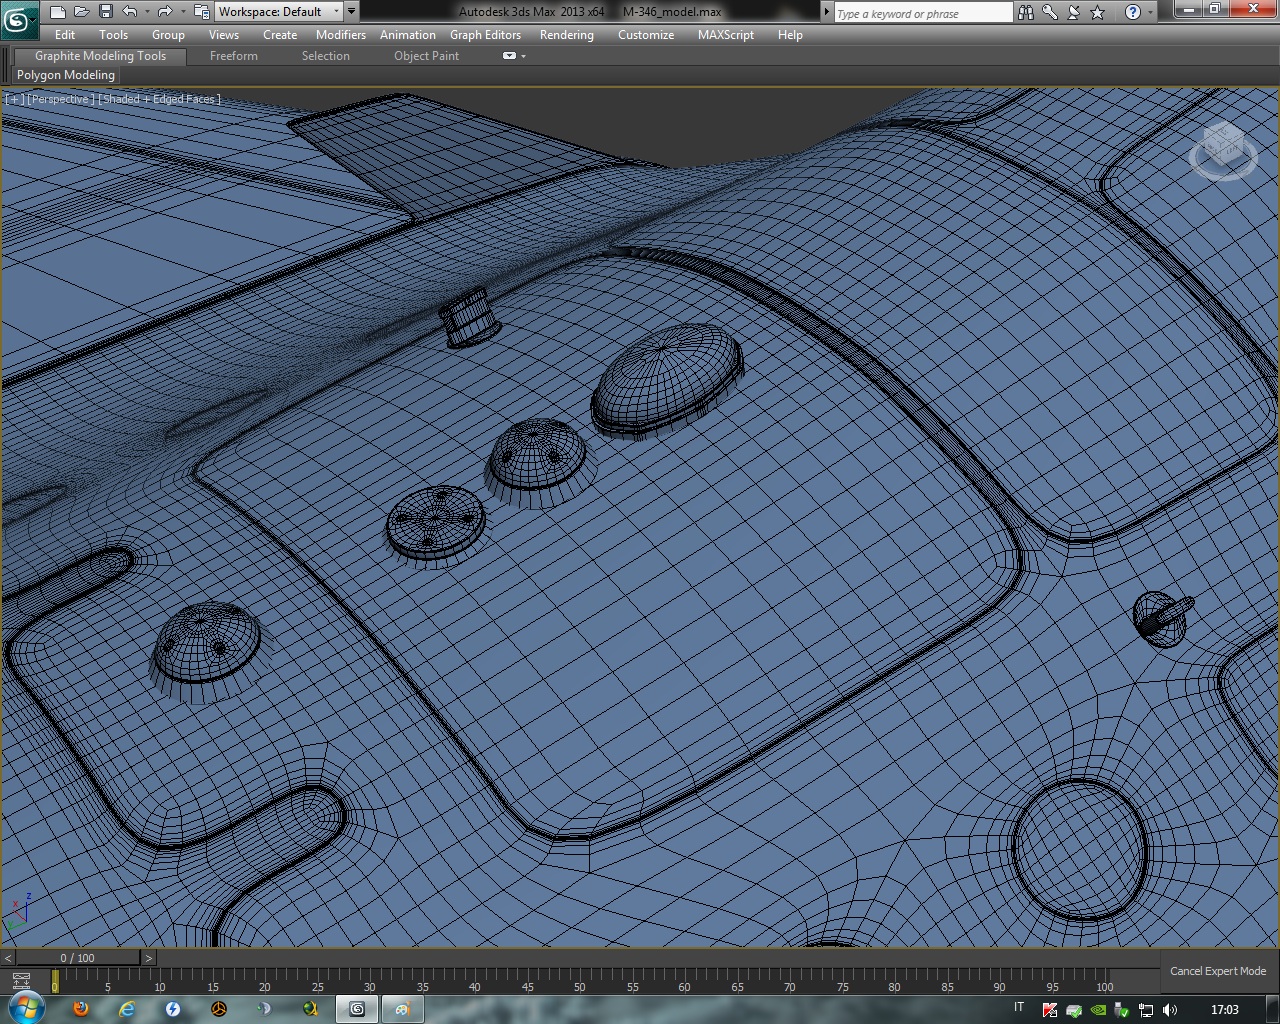Click the binoculars search icon
This screenshot has height=1024, width=1280.
pyautogui.click(x=1026, y=12)
